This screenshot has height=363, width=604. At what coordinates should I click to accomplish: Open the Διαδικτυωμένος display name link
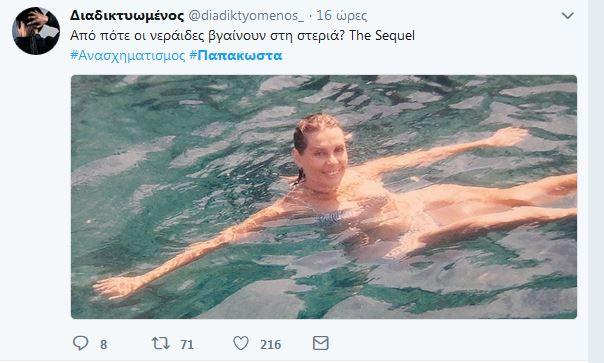coord(127,15)
